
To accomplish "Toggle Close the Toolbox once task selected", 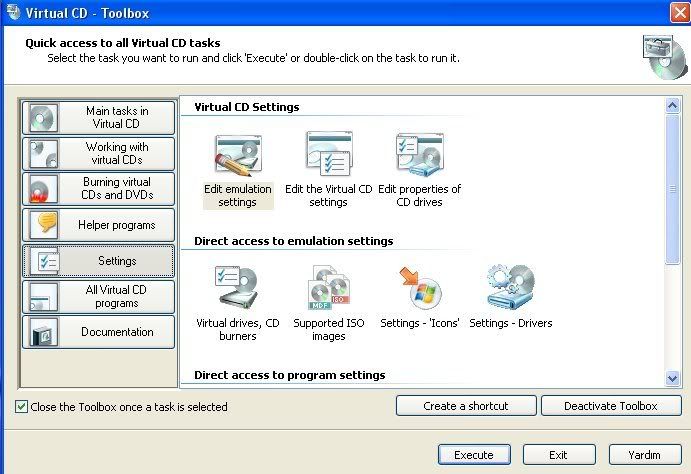I will 21,406.
